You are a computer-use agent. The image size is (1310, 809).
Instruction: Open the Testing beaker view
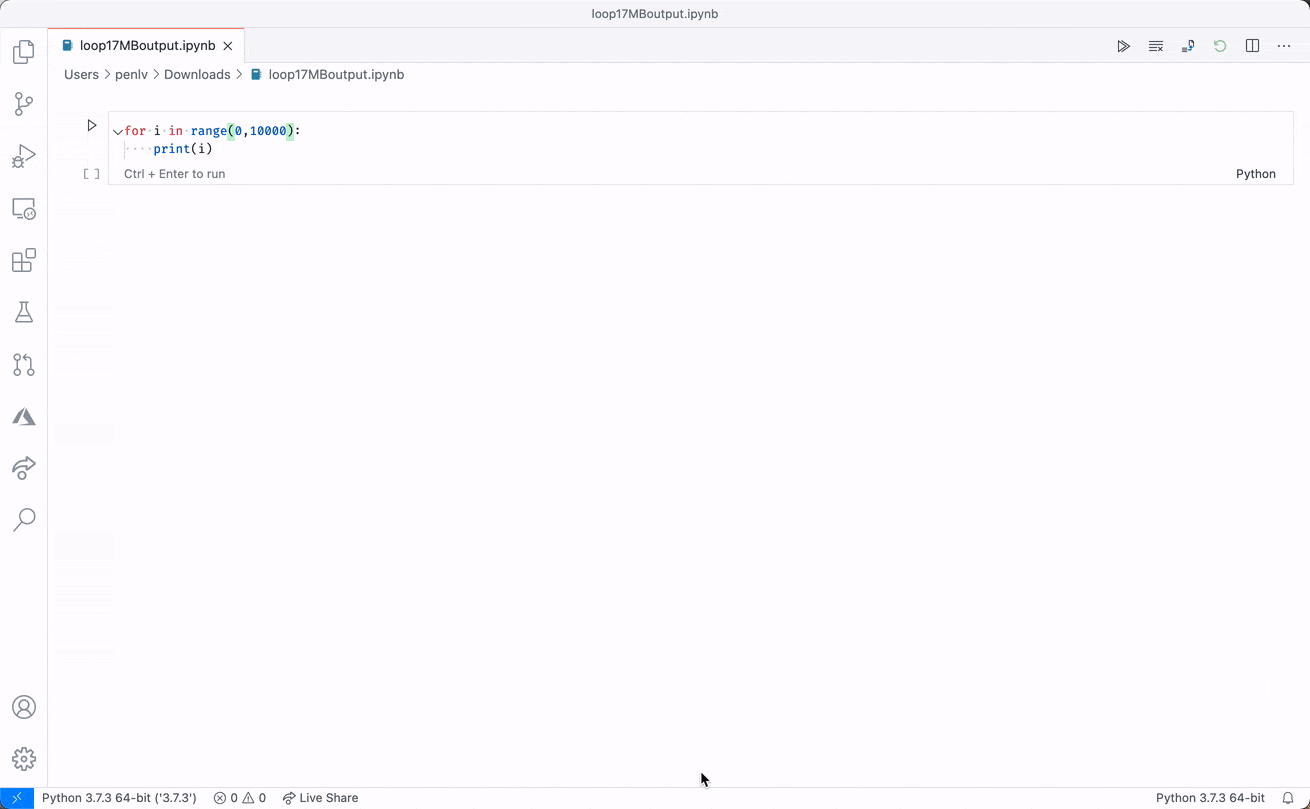click(23, 312)
